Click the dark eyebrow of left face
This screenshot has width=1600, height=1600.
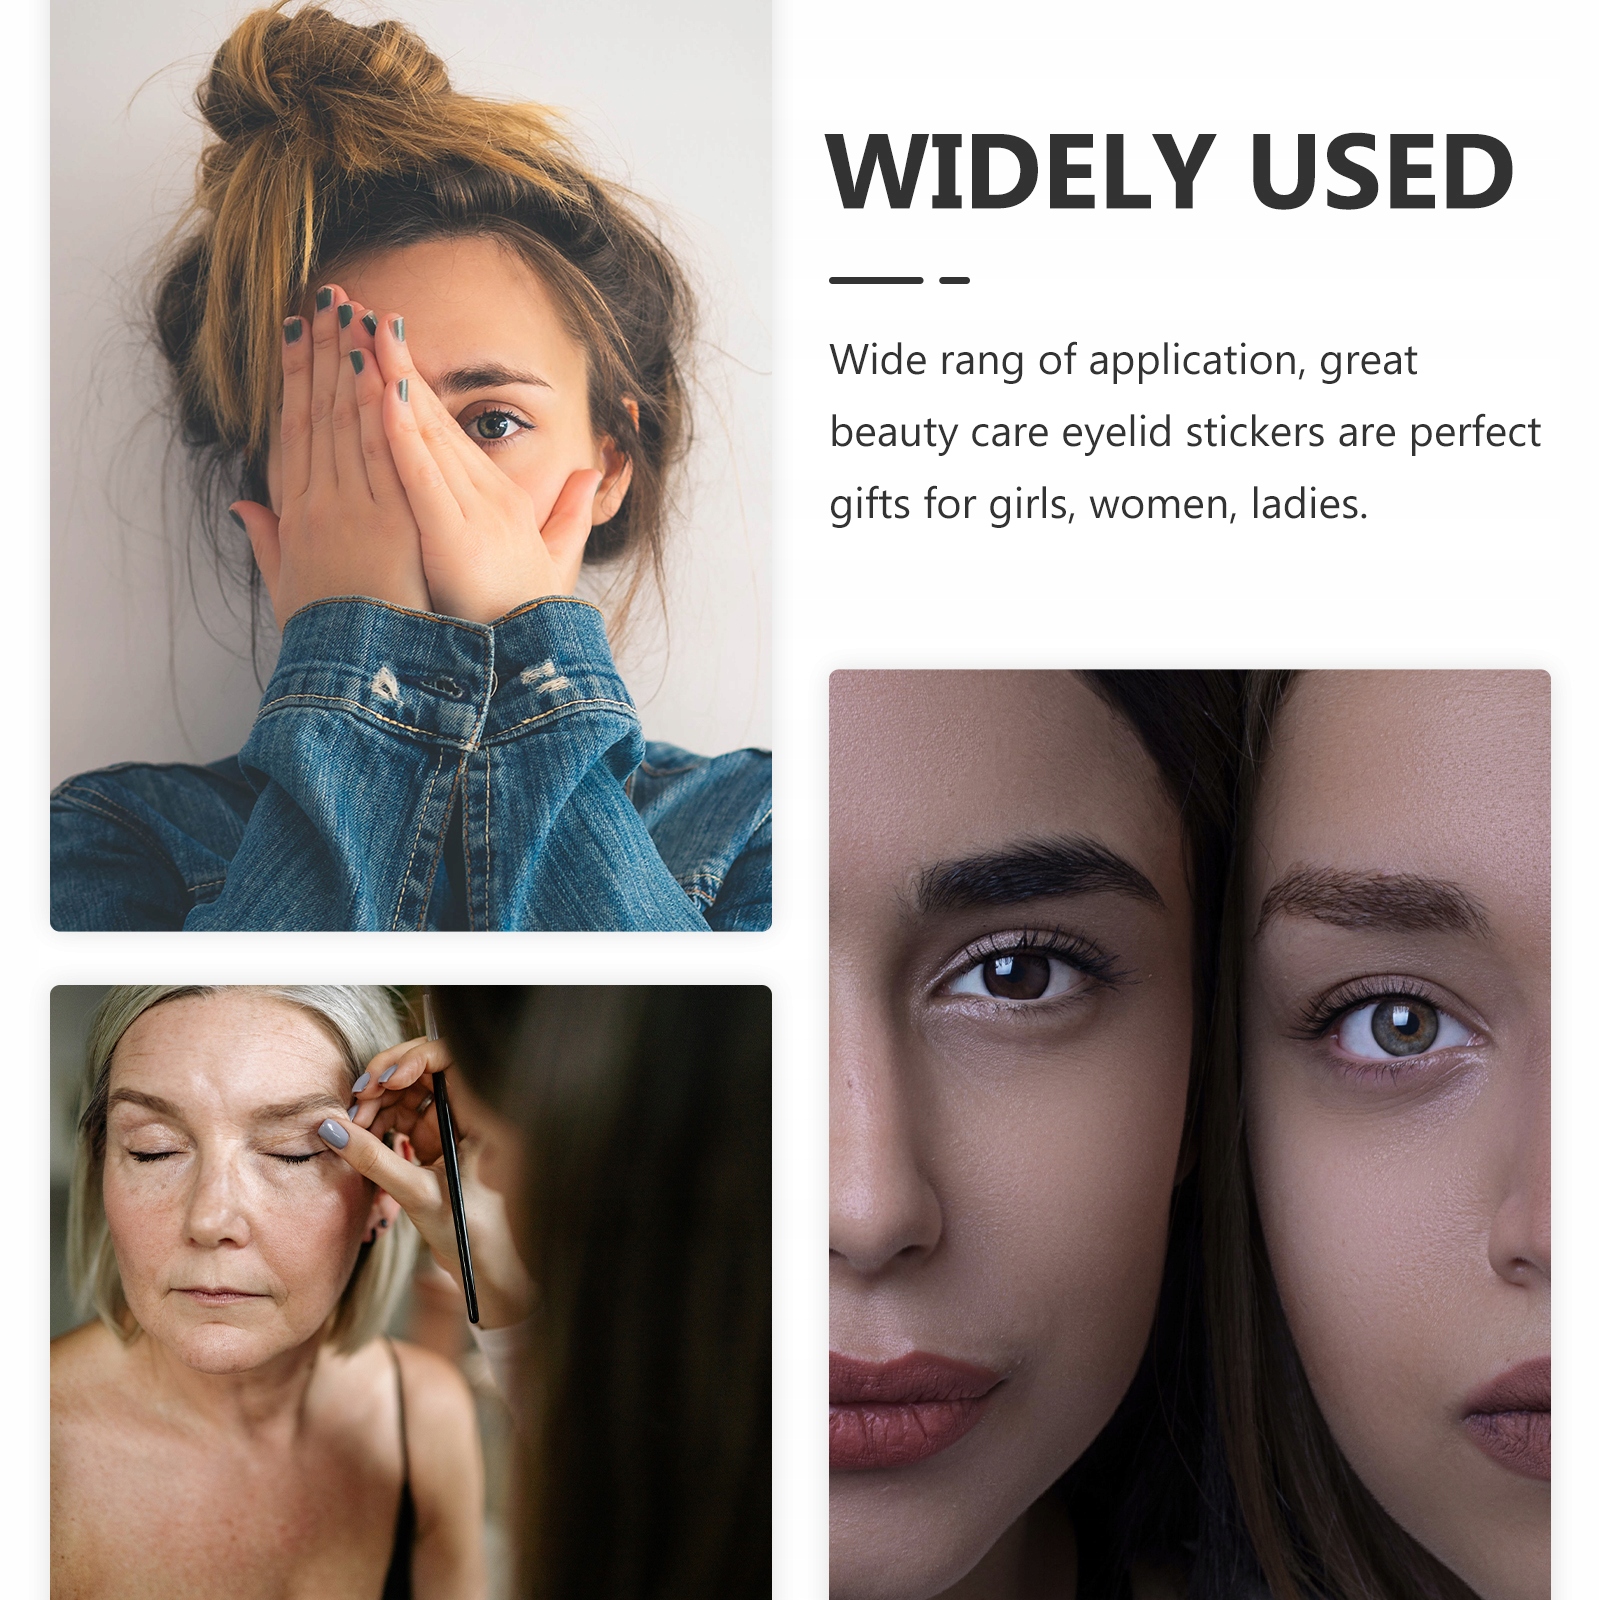point(1040,868)
